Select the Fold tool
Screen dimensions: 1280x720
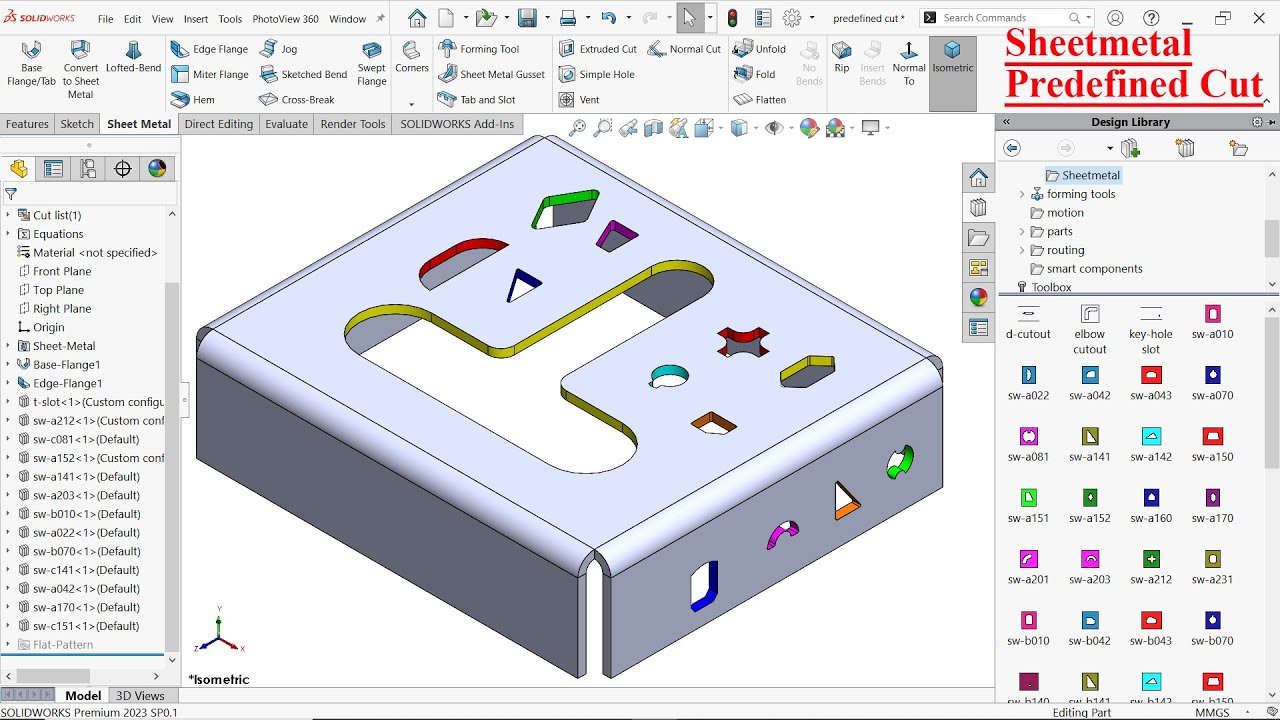(x=755, y=74)
